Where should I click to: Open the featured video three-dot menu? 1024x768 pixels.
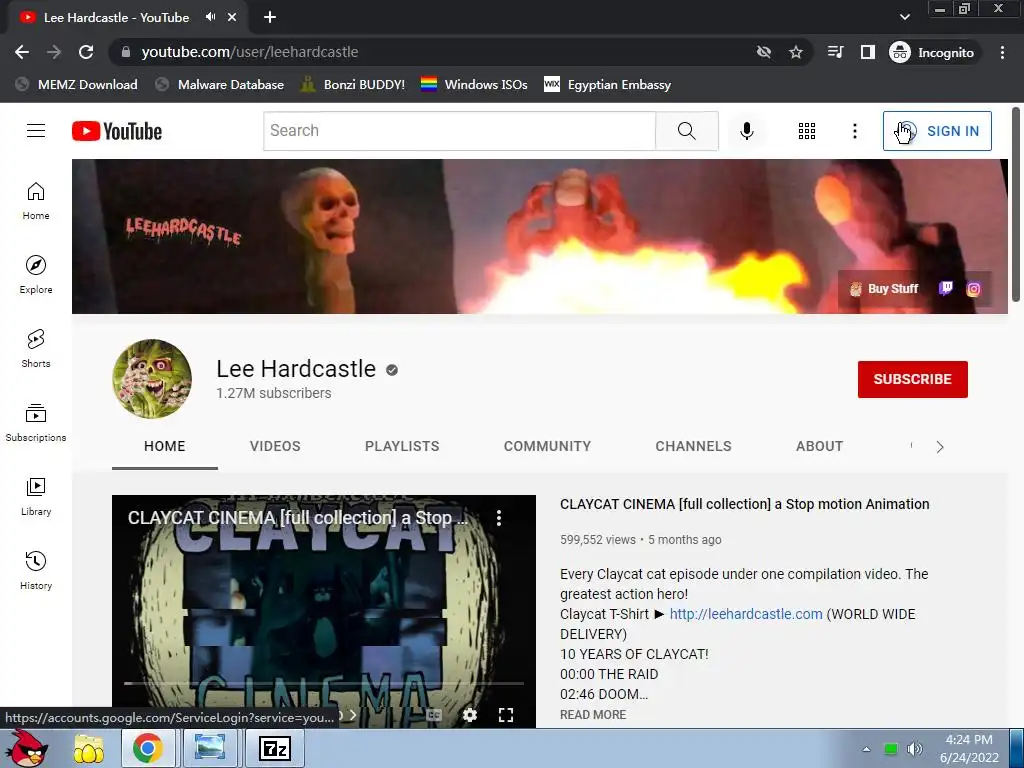499,518
